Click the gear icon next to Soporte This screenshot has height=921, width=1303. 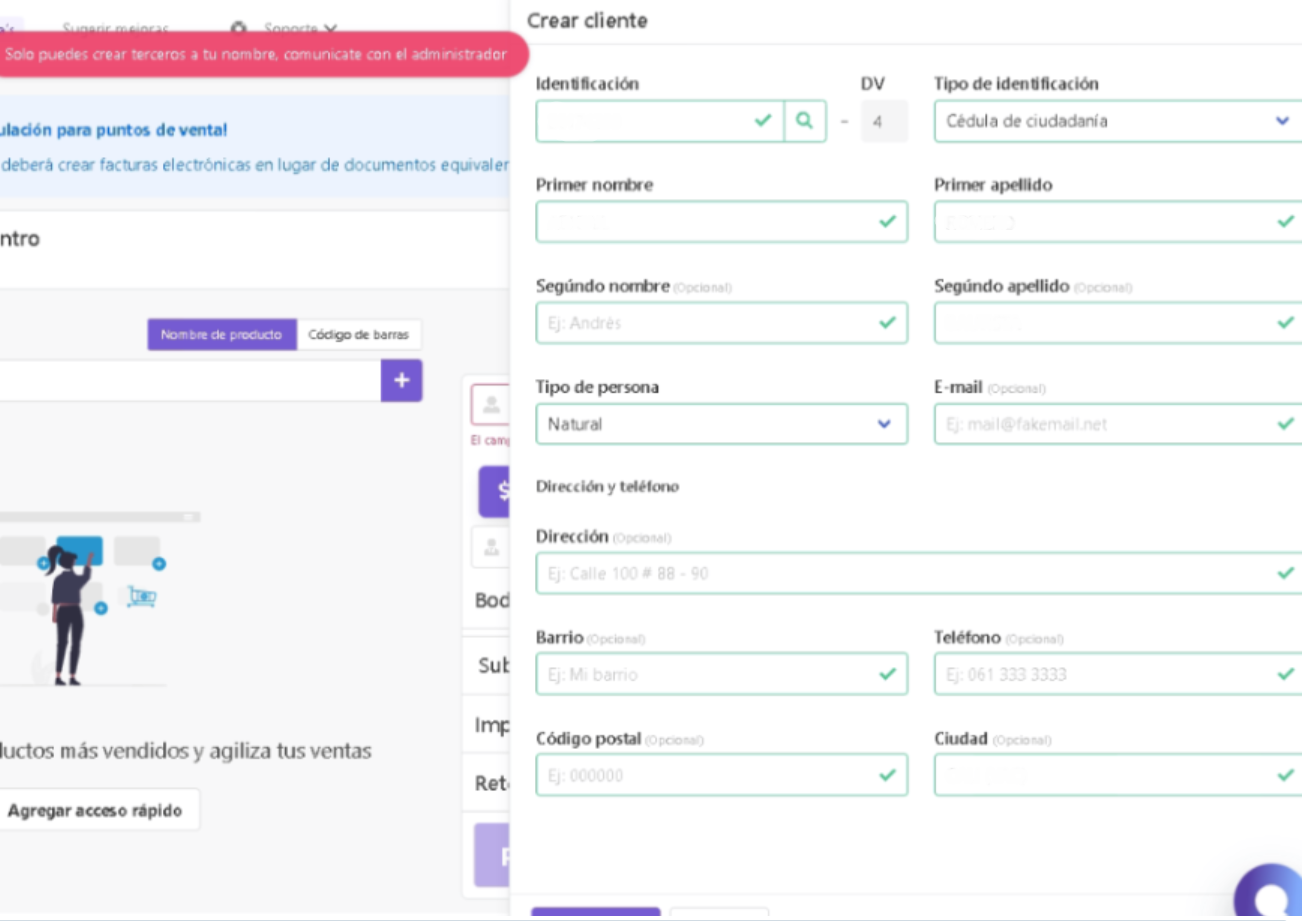[238, 29]
